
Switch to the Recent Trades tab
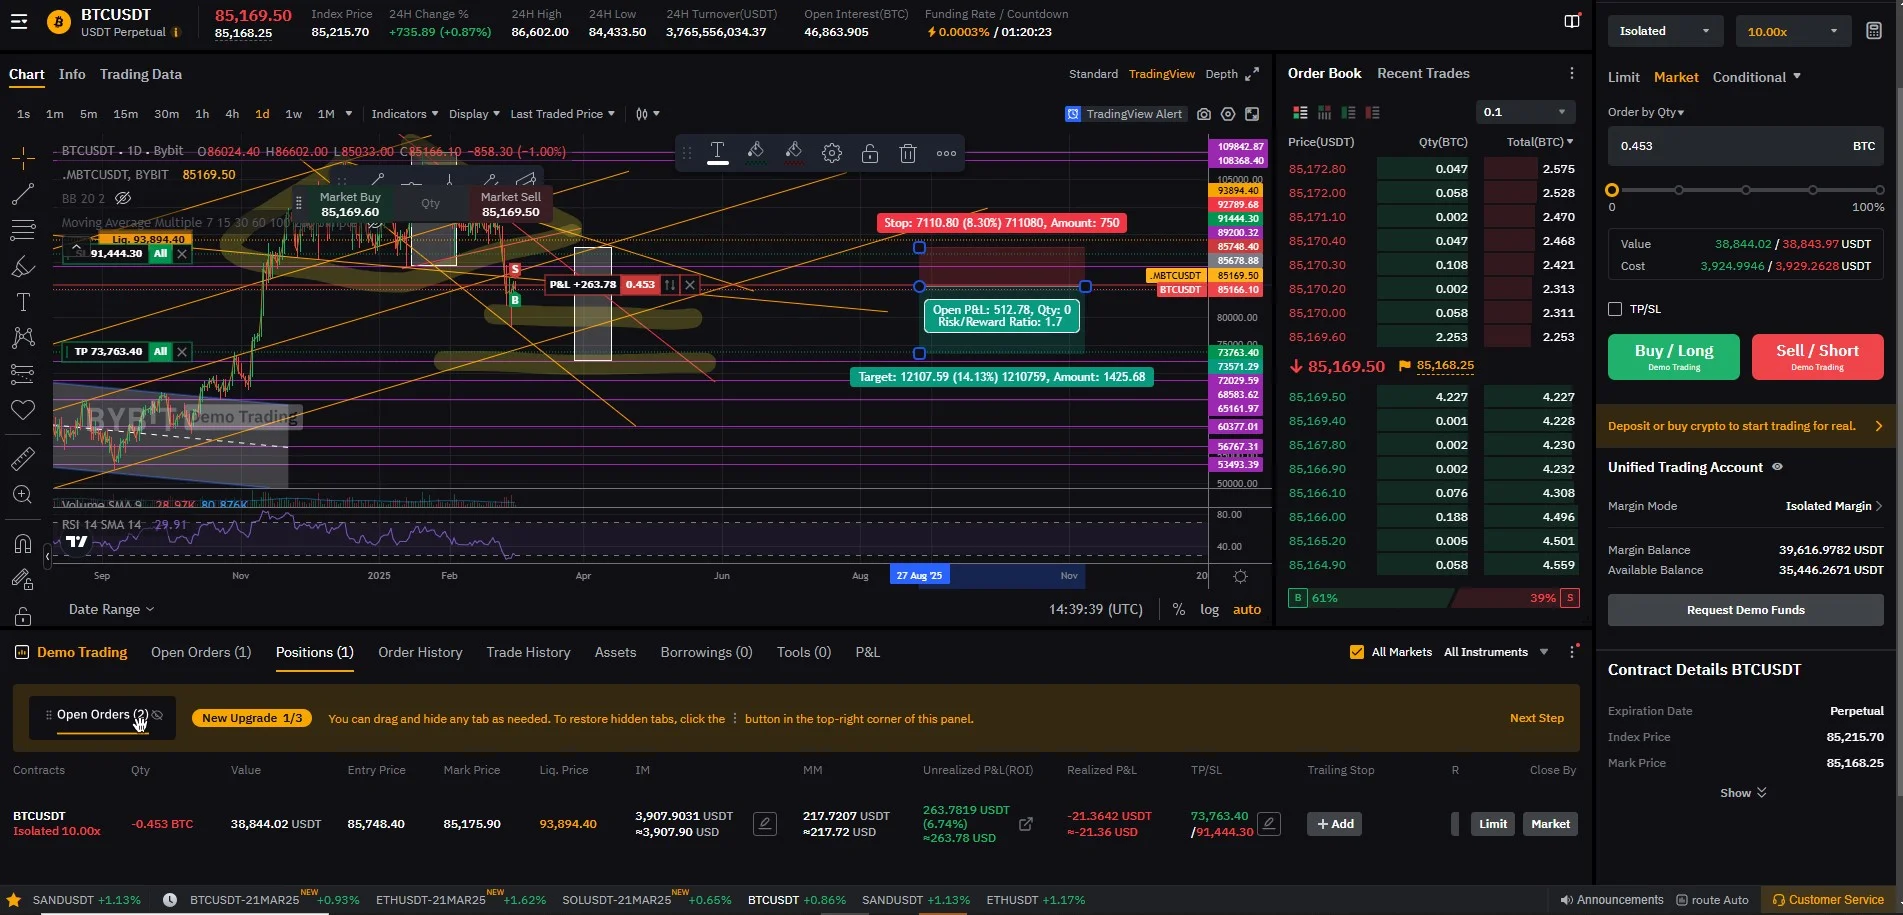pyautogui.click(x=1423, y=73)
